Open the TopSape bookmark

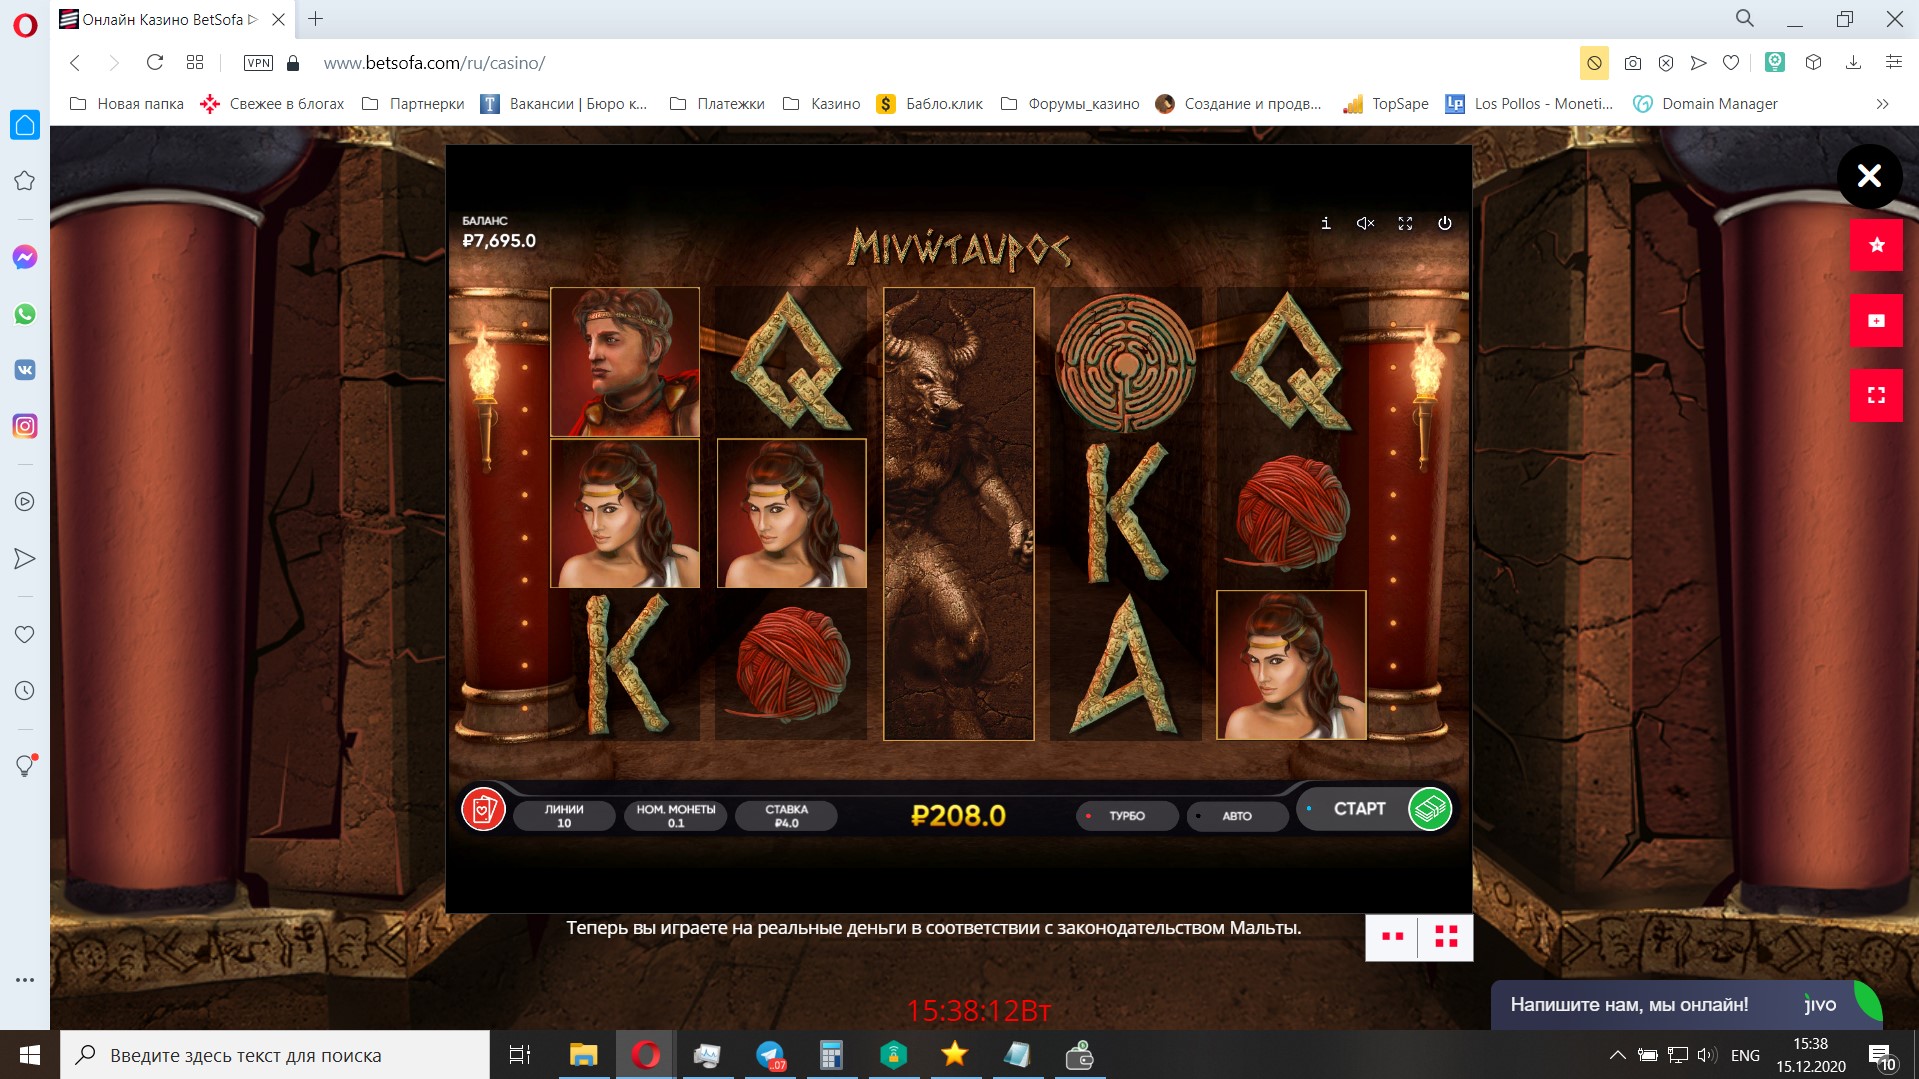(1386, 103)
